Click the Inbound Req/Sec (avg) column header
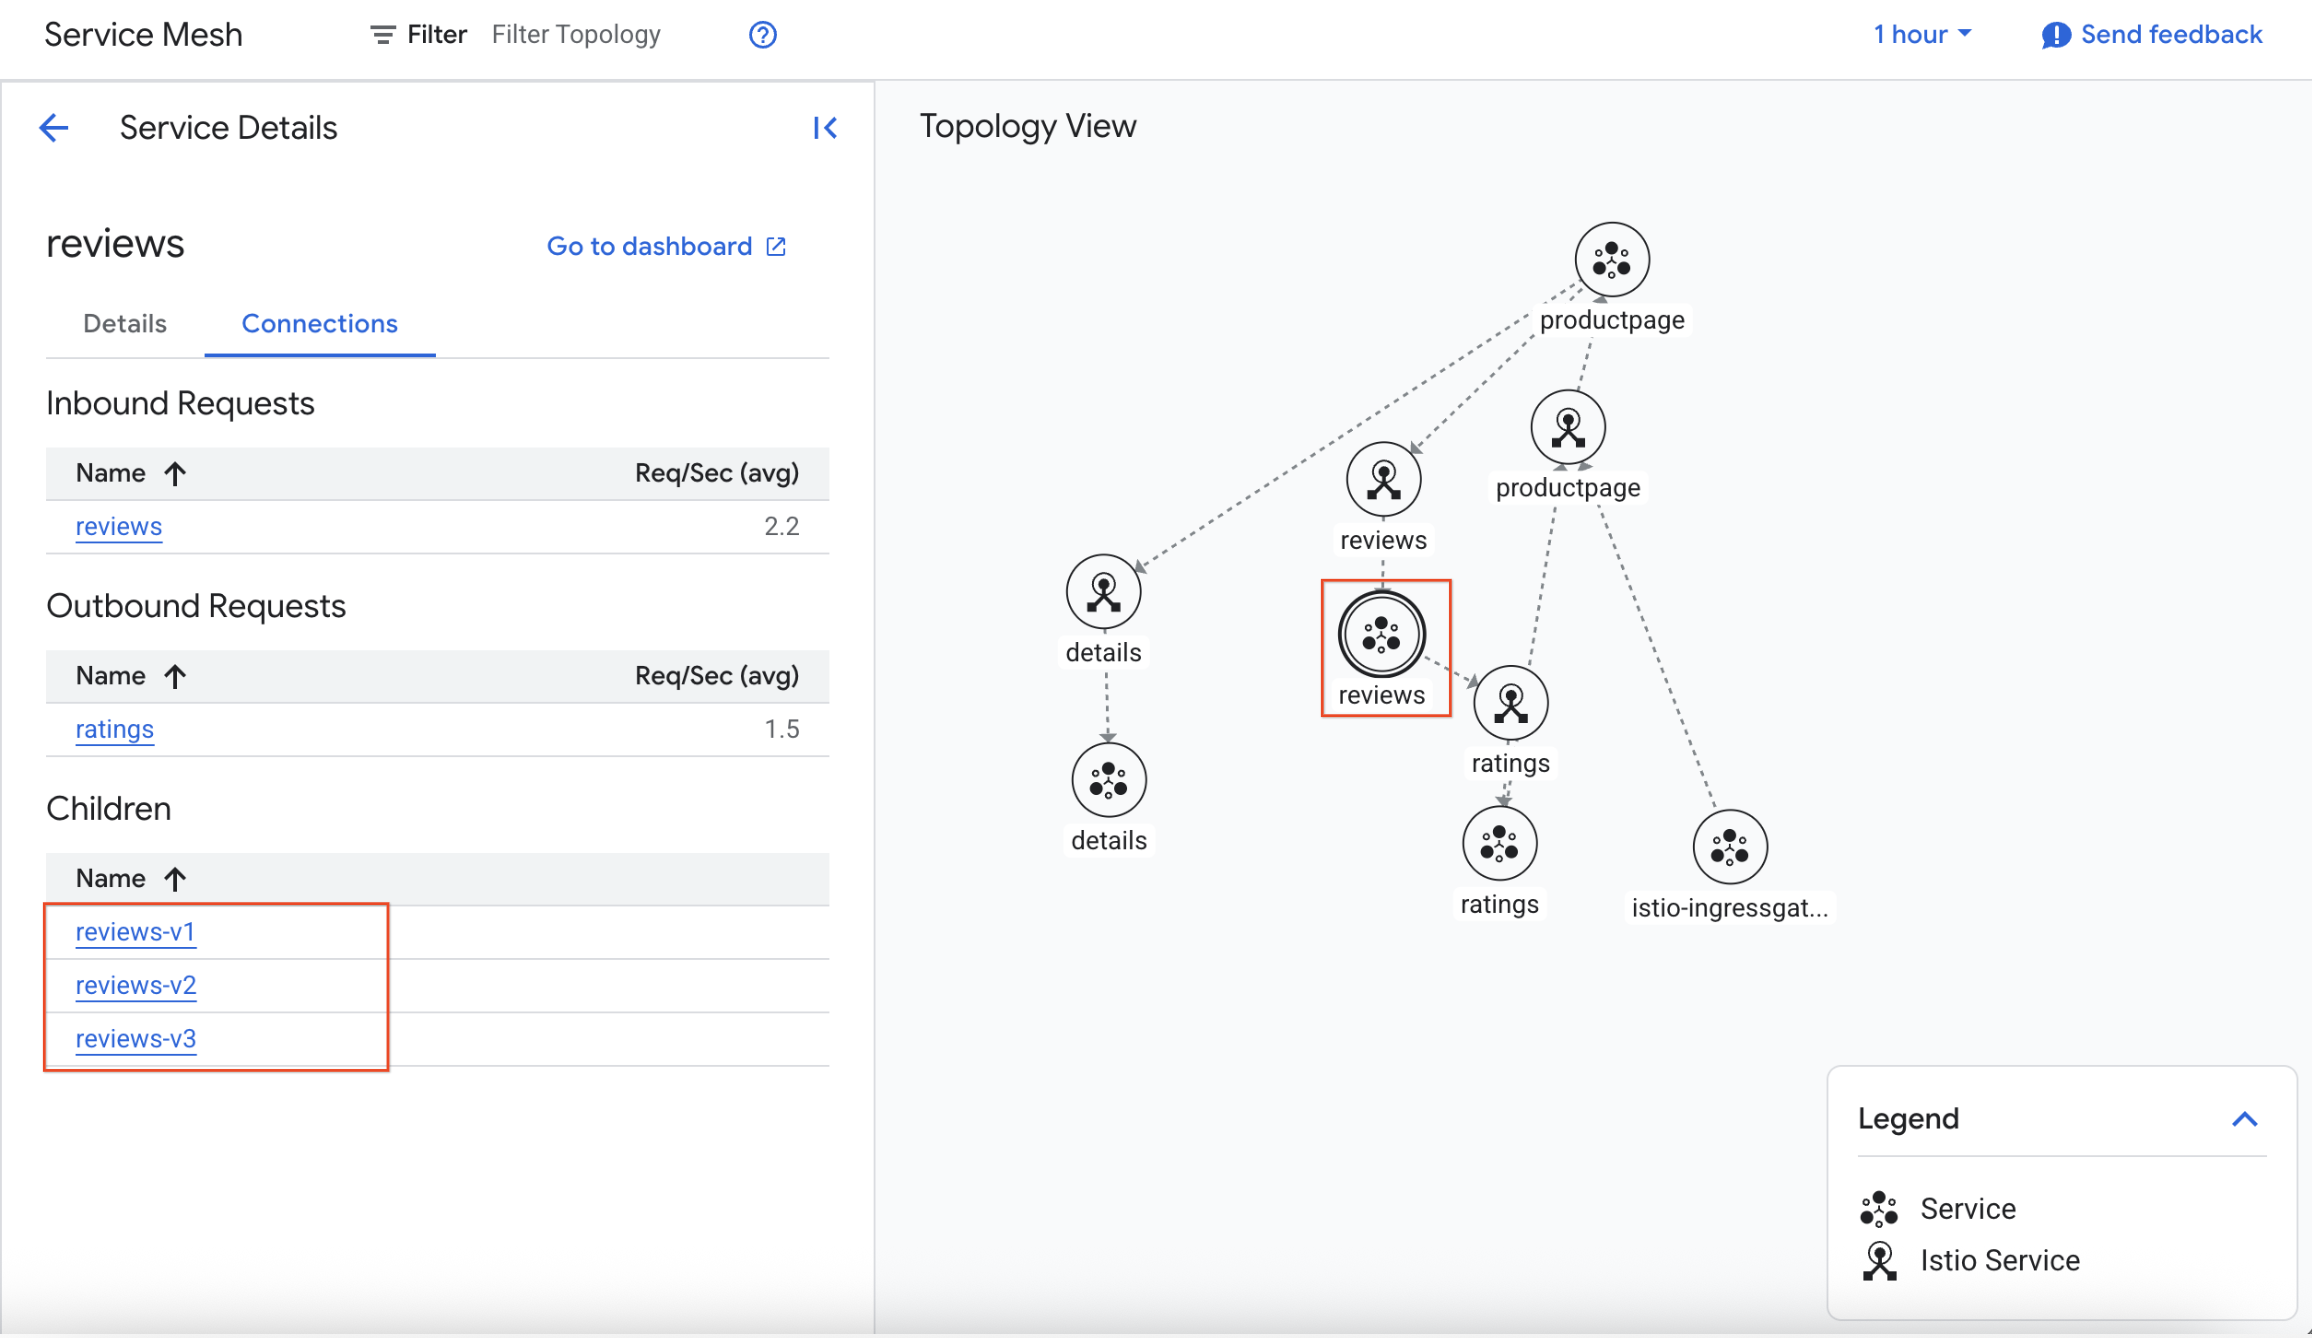2312x1338 pixels. point(717,474)
